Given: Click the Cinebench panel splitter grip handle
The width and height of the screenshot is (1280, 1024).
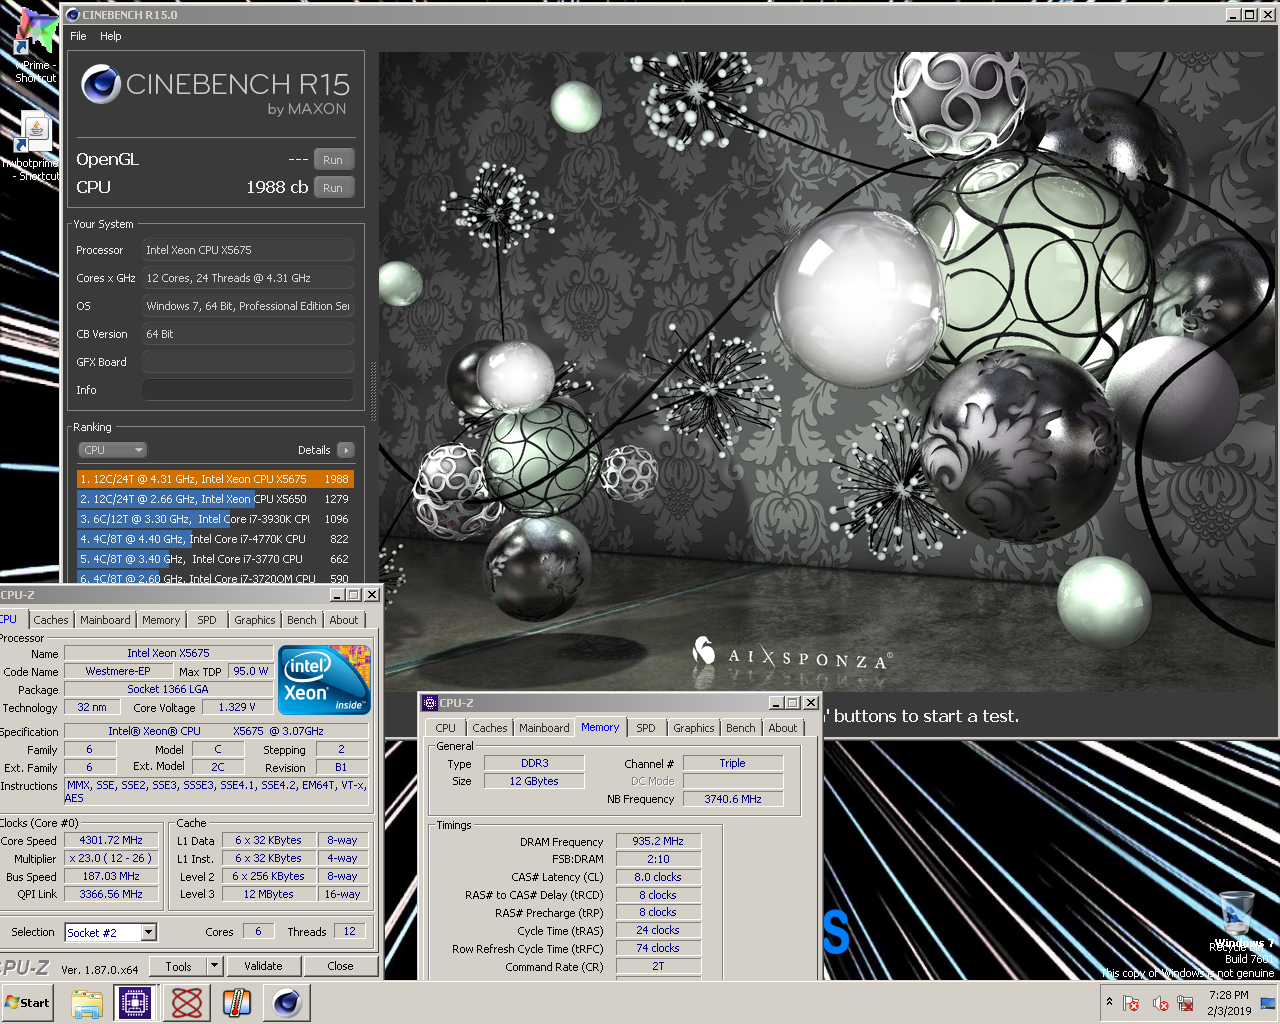Looking at the screenshot, I should [x=373, y=392].
